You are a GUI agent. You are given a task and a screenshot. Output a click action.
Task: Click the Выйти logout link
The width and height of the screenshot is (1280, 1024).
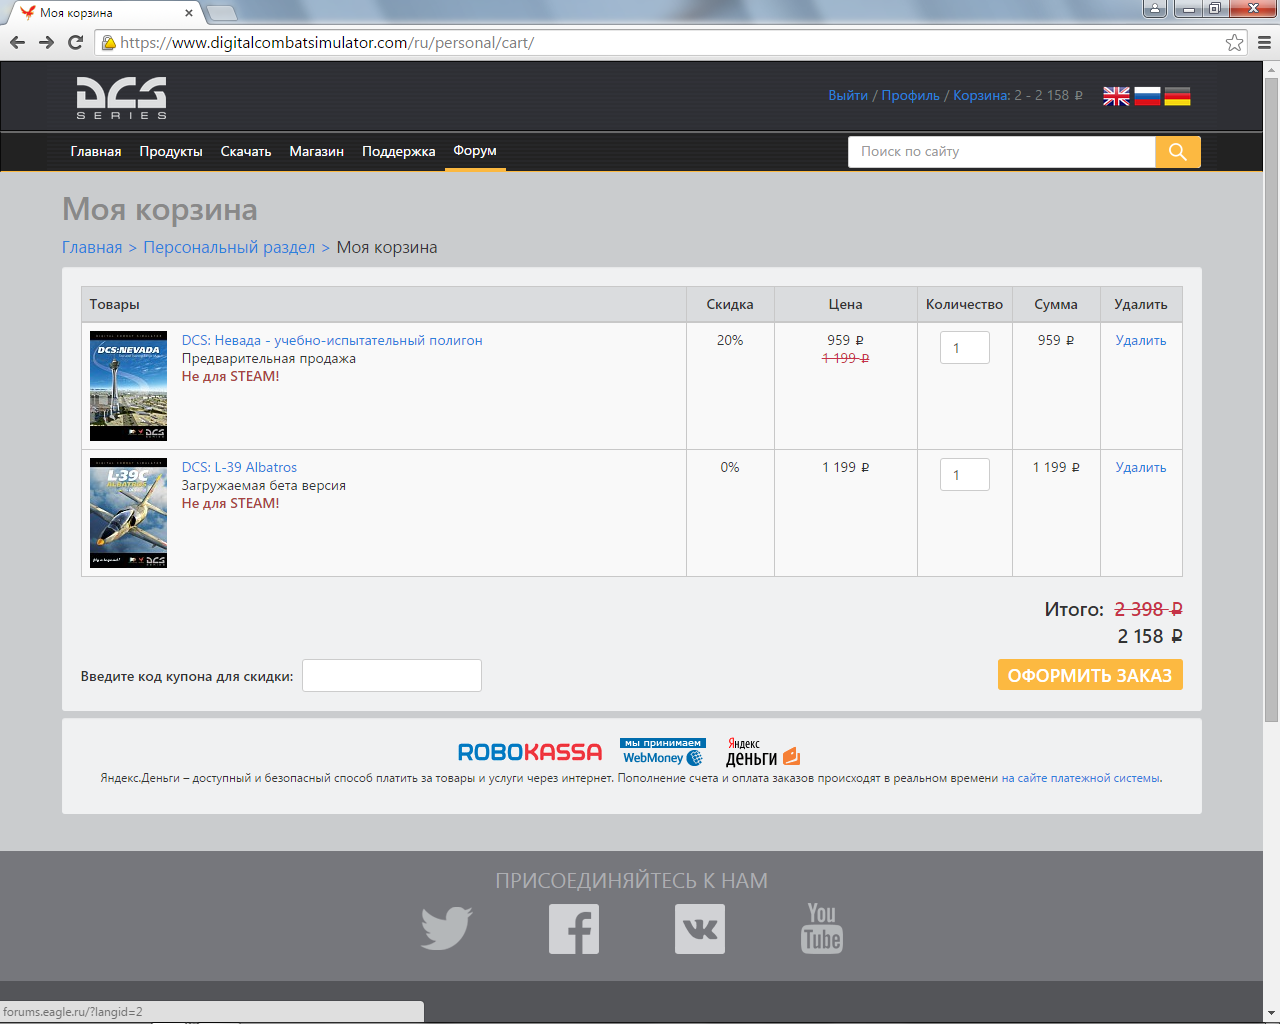(848, 95)
